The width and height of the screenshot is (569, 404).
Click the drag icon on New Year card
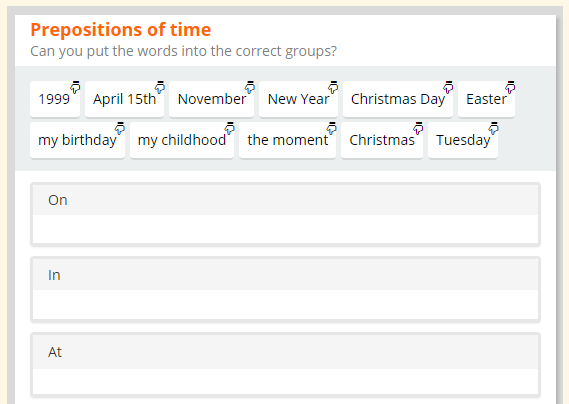(333, 87)
